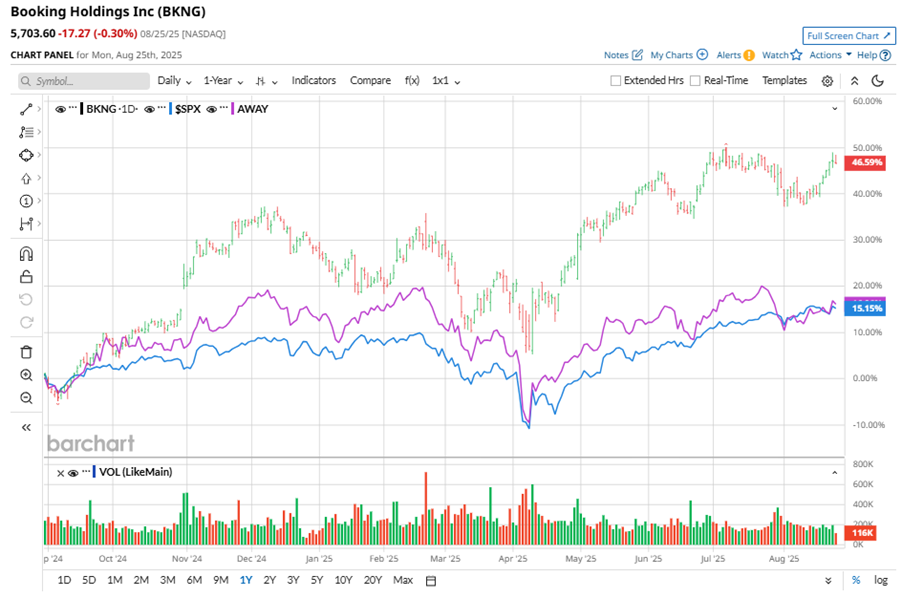Open the Daily interval dropdown

click(174, 80)
